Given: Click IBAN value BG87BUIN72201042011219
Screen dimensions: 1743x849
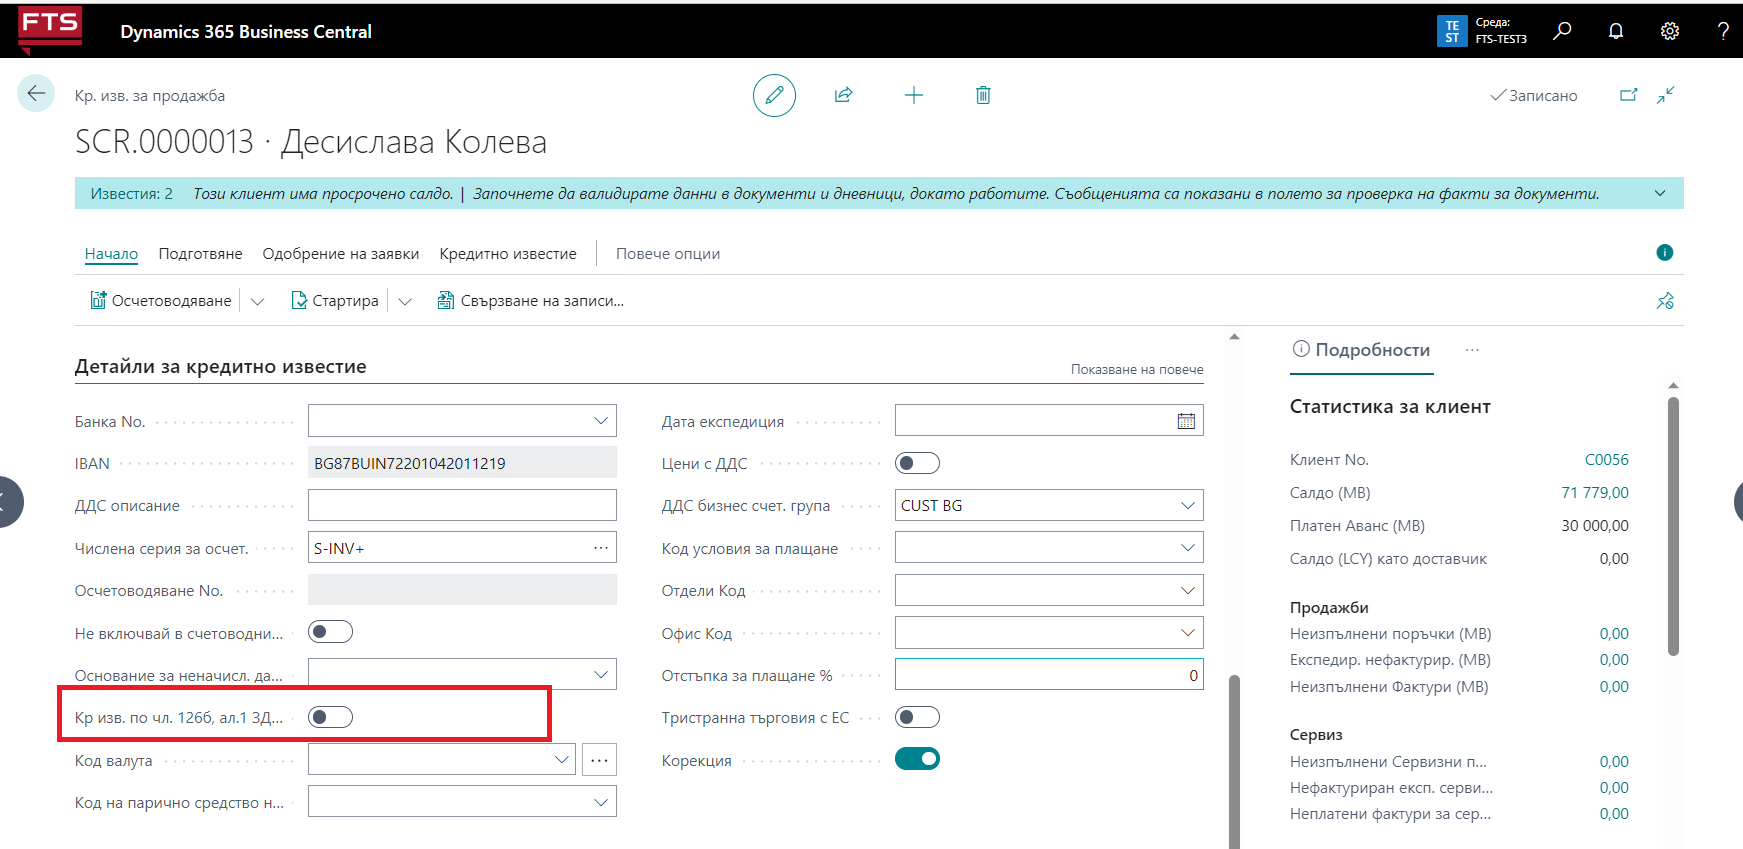Looking at the screenshot, I should pyautogui.click(x=410, y=463).
